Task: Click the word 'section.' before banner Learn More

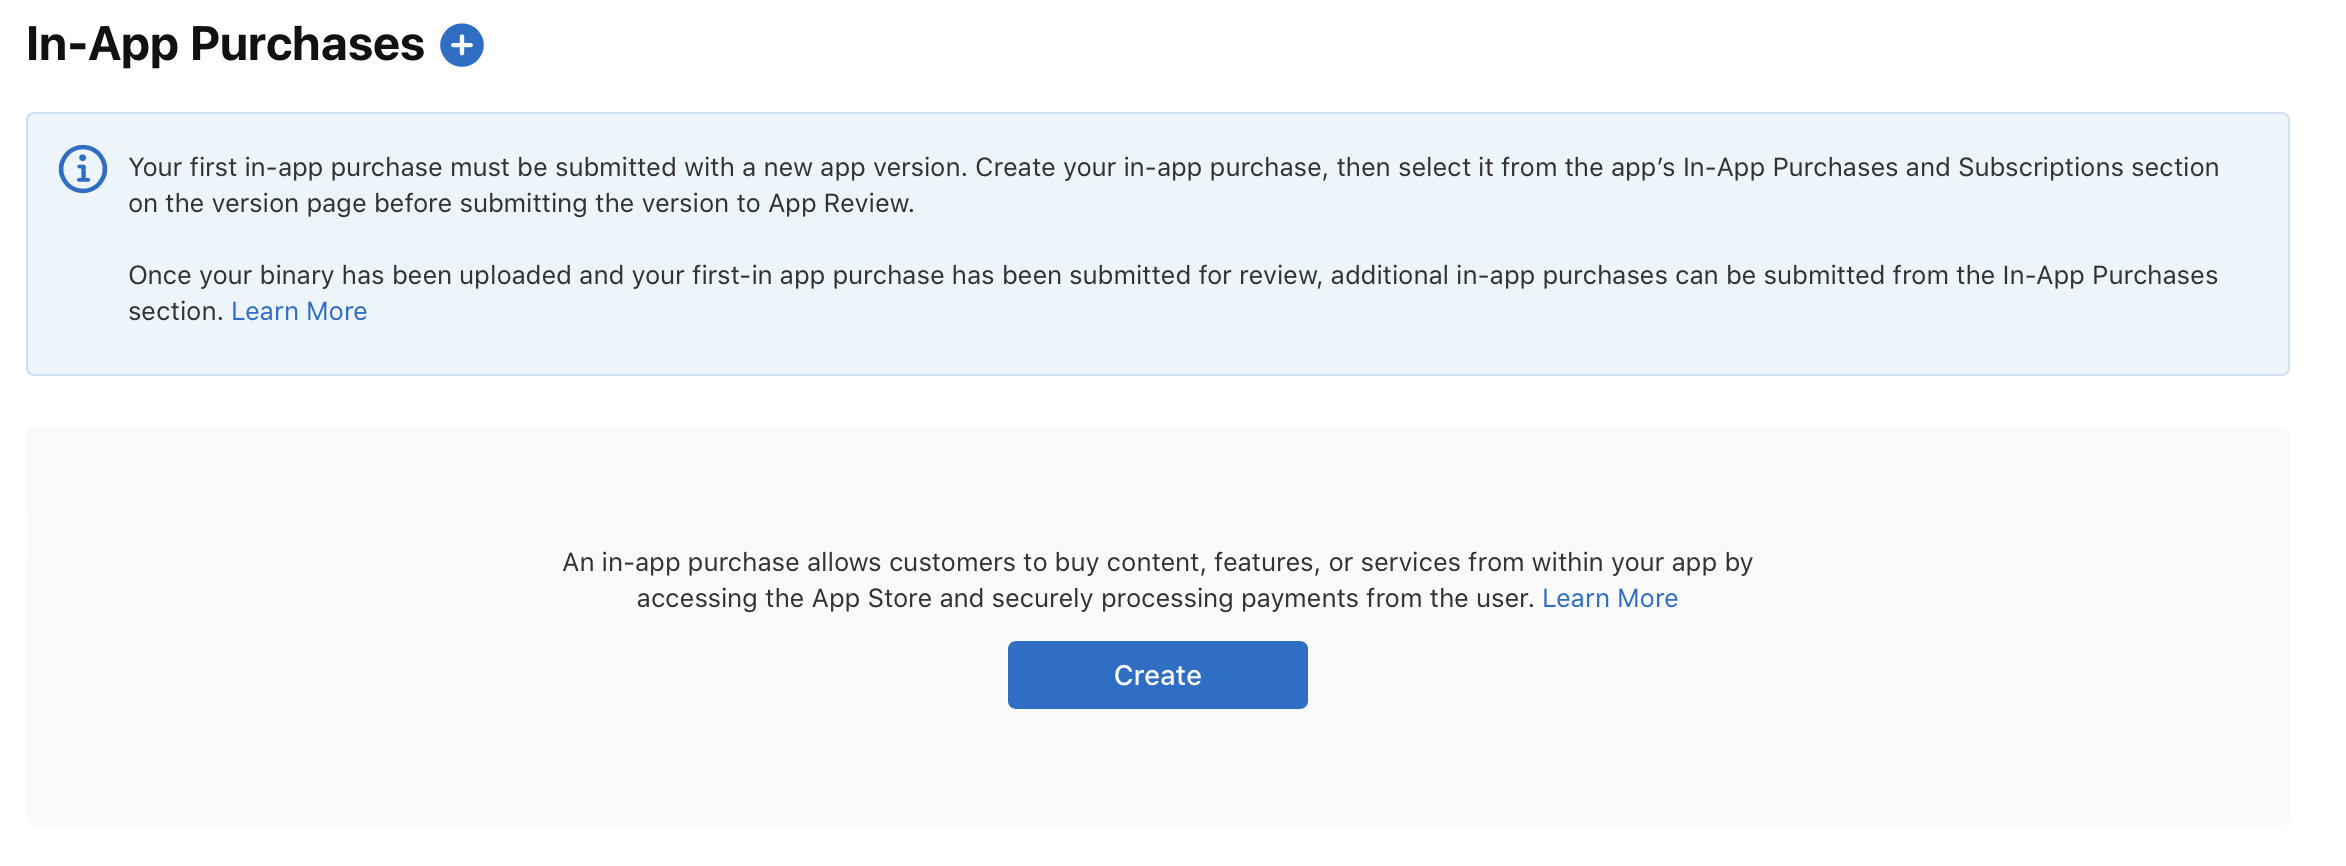Action: [175, 312]
